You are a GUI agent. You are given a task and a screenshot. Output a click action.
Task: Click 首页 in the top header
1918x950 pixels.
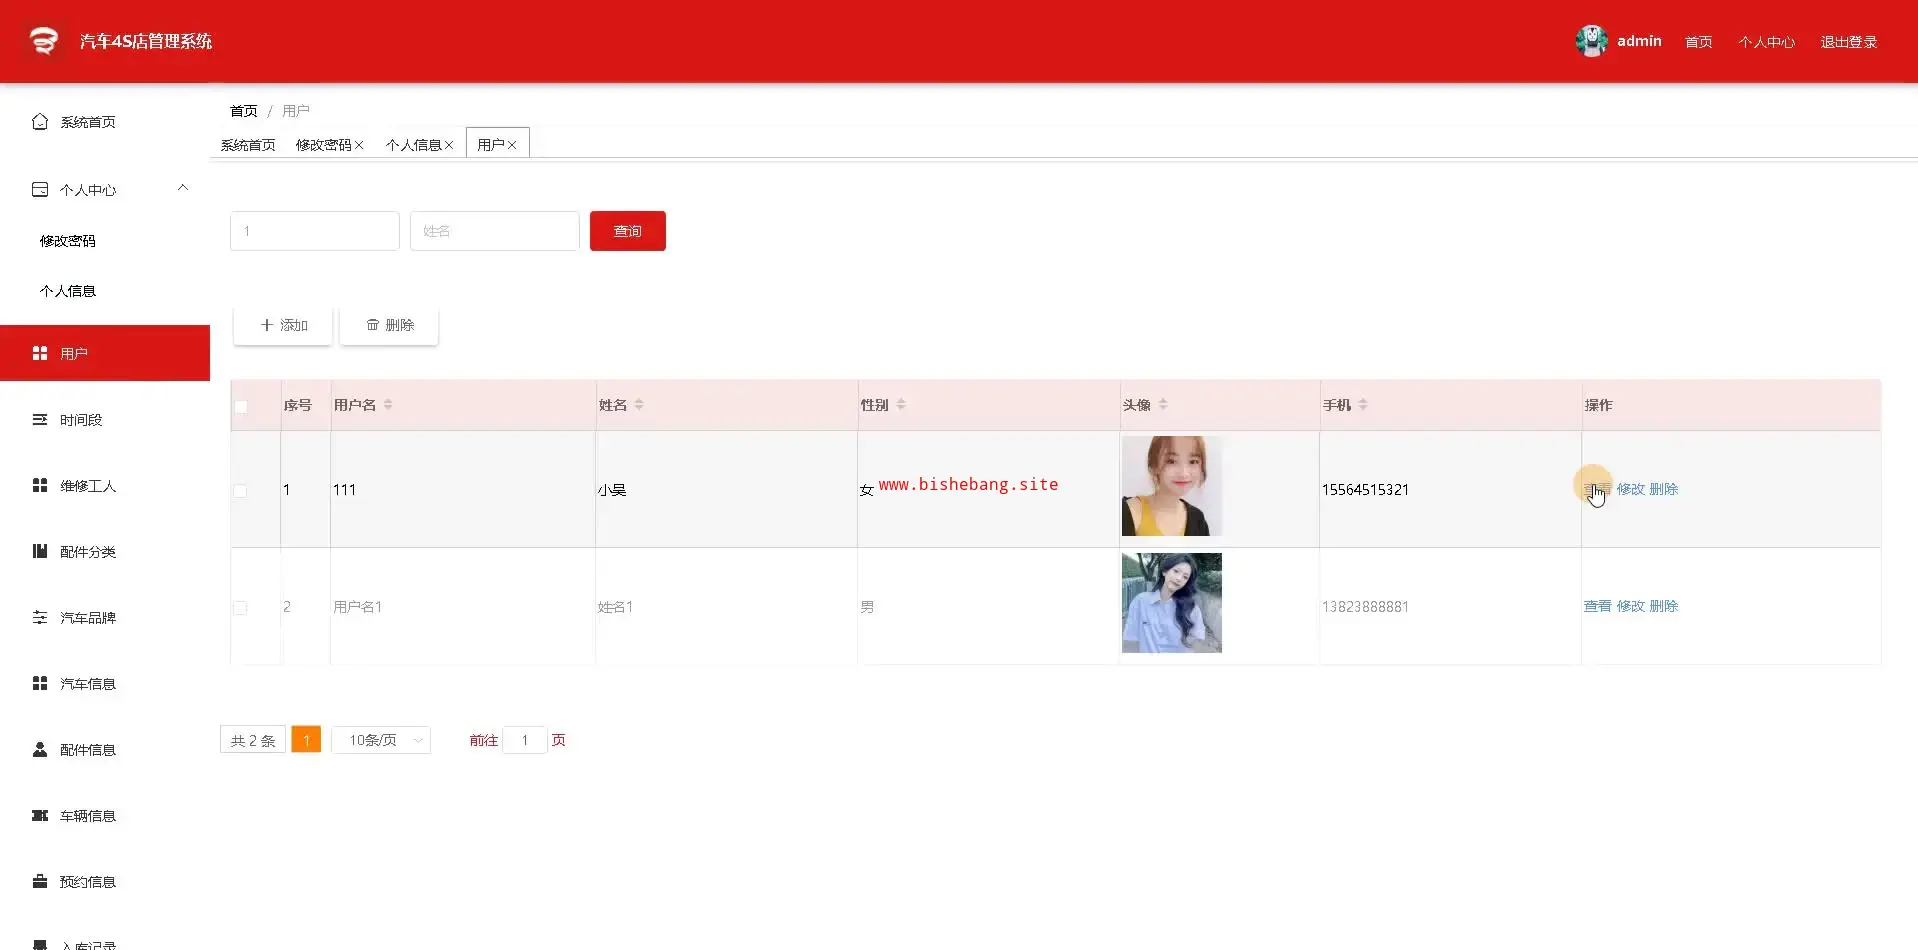pos(1698,42)
